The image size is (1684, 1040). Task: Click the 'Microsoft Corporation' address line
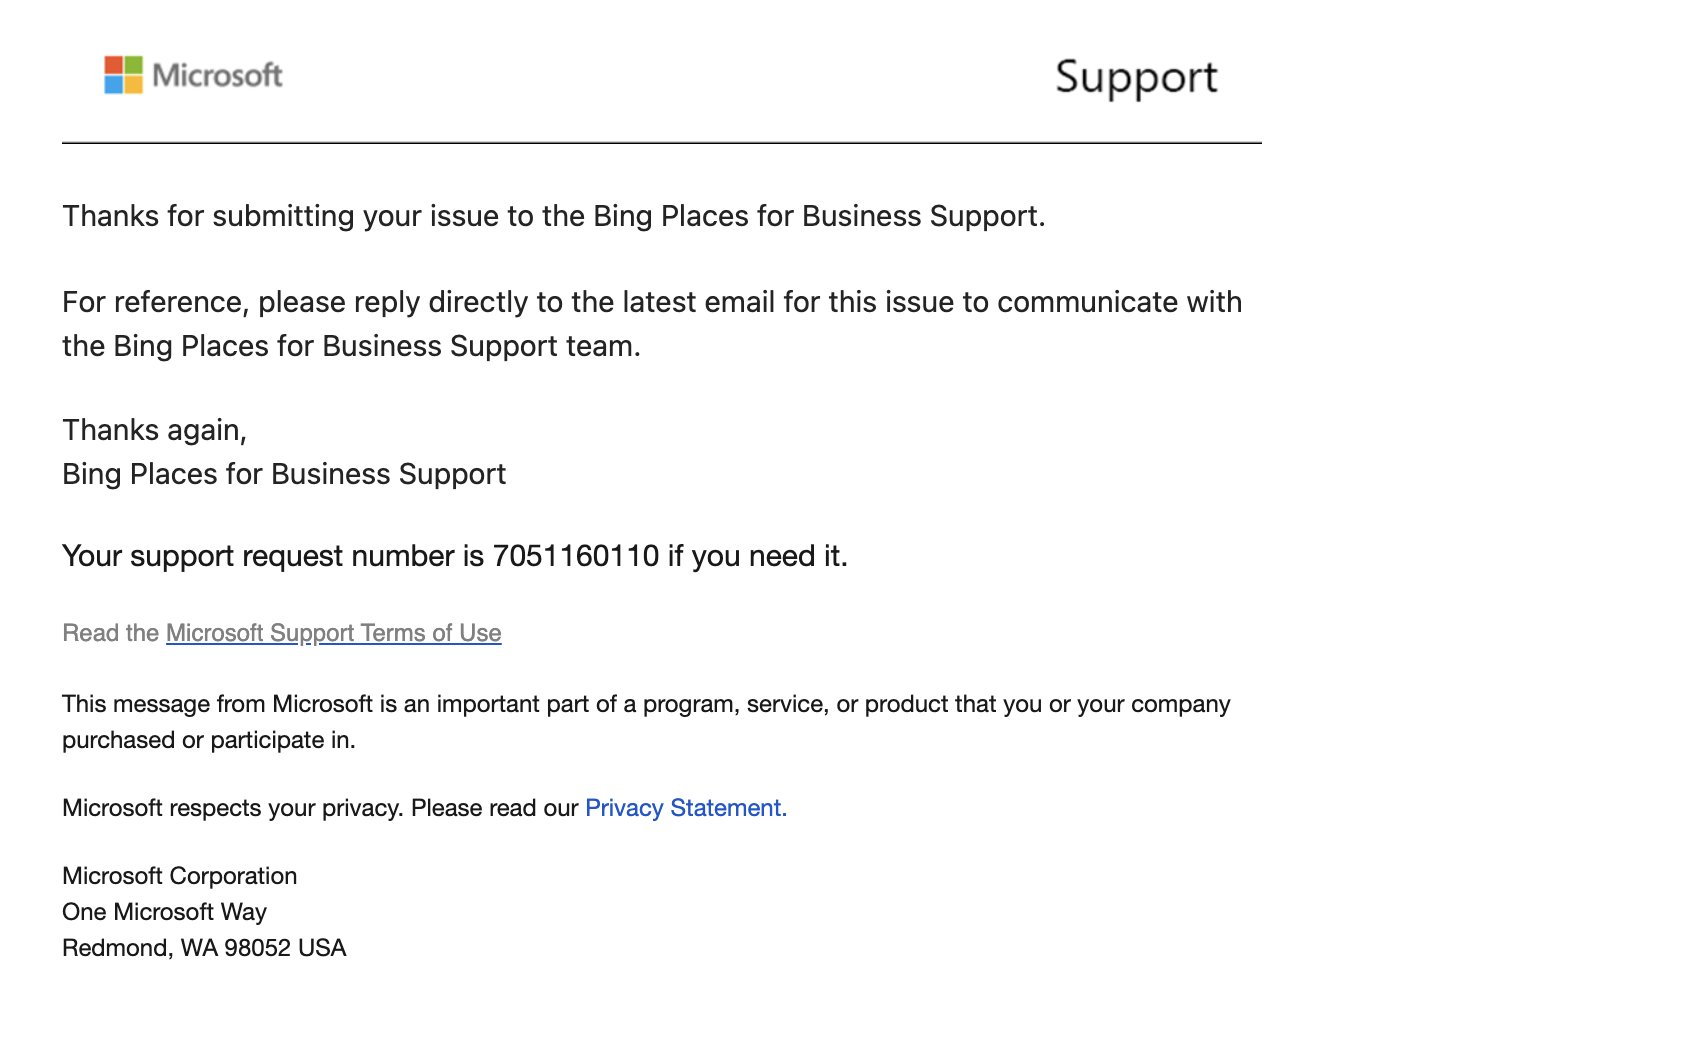(x=180, y=876)
